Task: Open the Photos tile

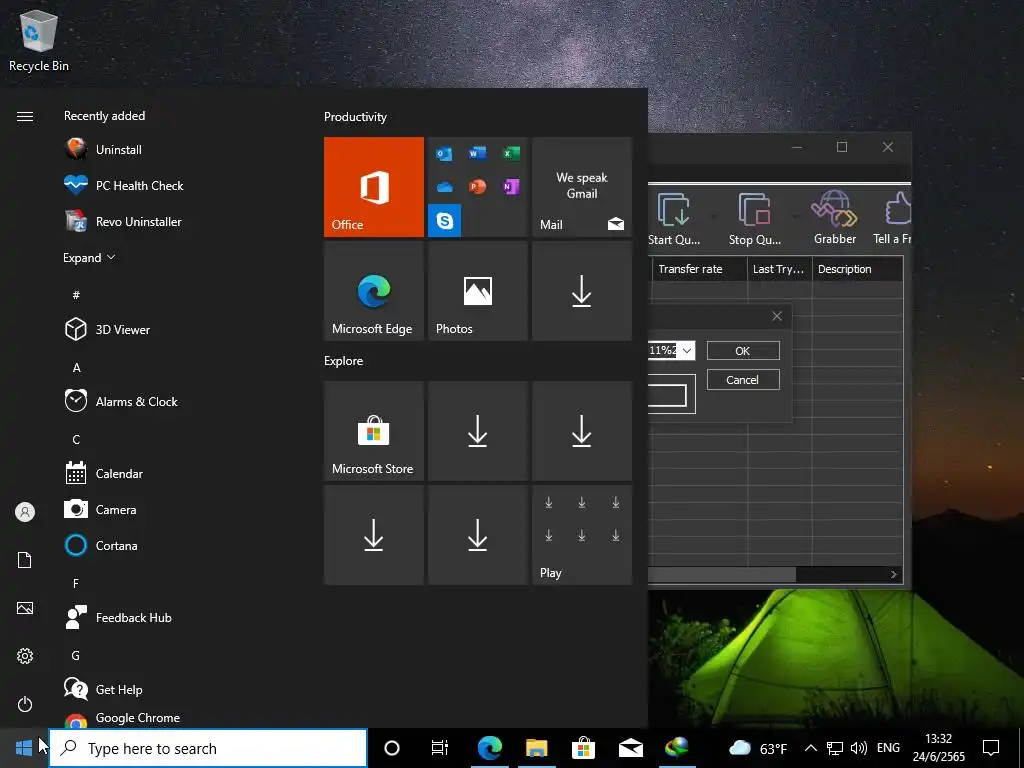Action: (x=477, y=291)
